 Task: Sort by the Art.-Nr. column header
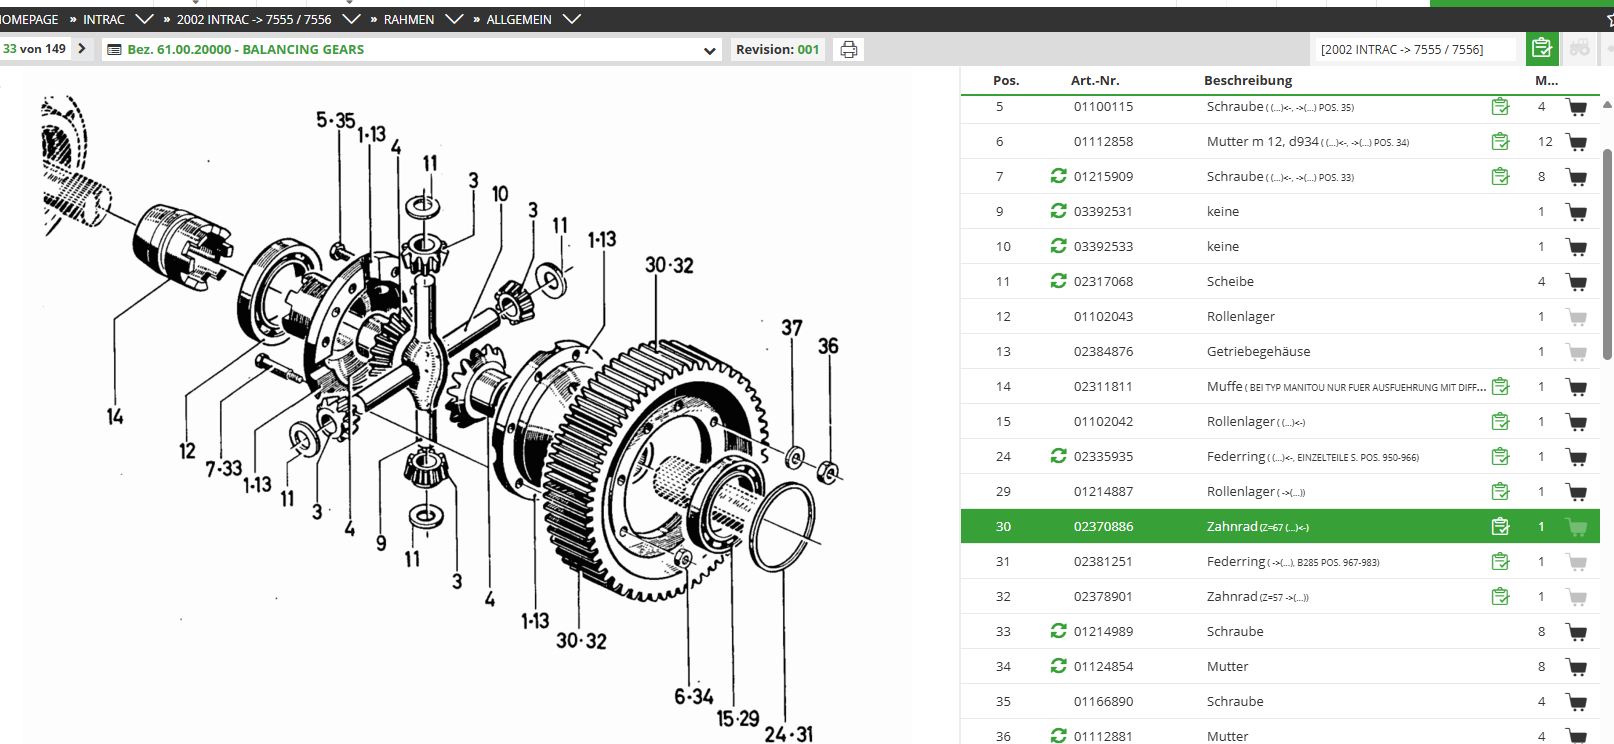click(x=1095, y=80)
